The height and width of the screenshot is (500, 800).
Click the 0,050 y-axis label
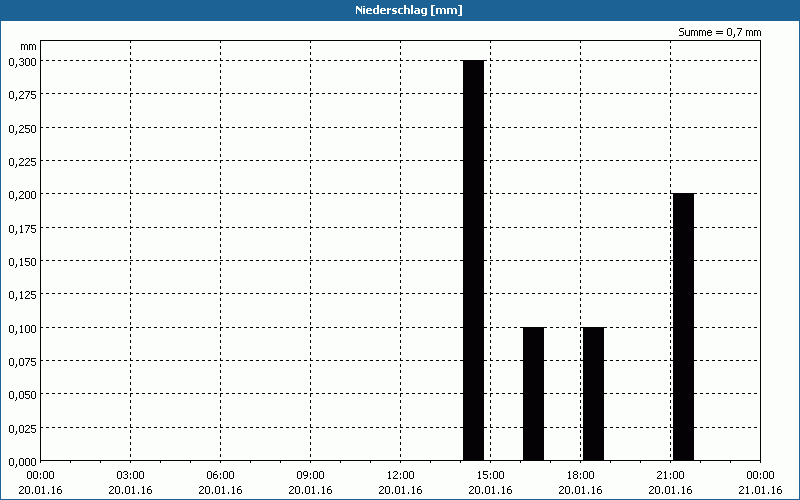click(22, 395)
